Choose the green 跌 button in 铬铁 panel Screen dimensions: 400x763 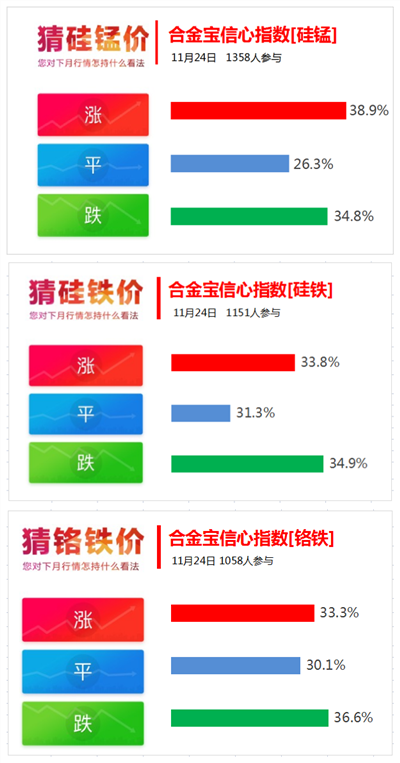tap(83, 723)
